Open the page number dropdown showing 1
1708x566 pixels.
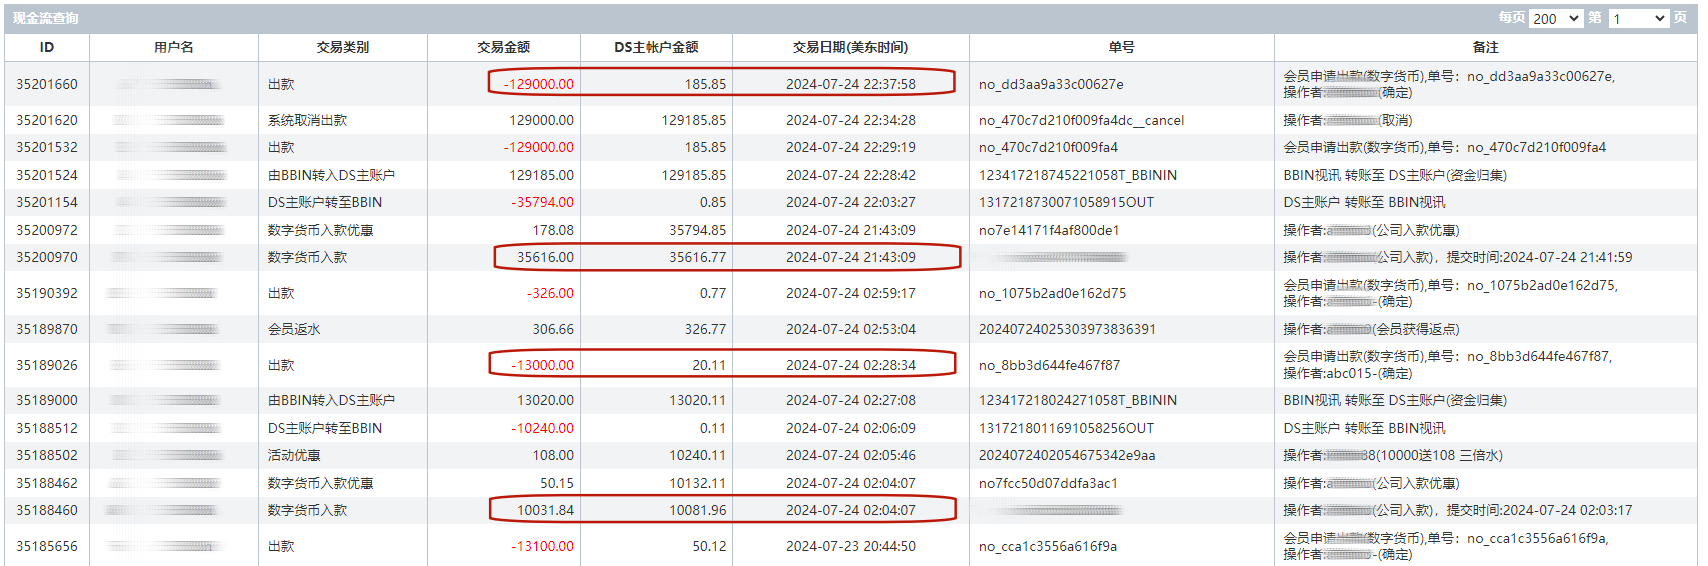pyautogui.click(x=1638, y=18)
